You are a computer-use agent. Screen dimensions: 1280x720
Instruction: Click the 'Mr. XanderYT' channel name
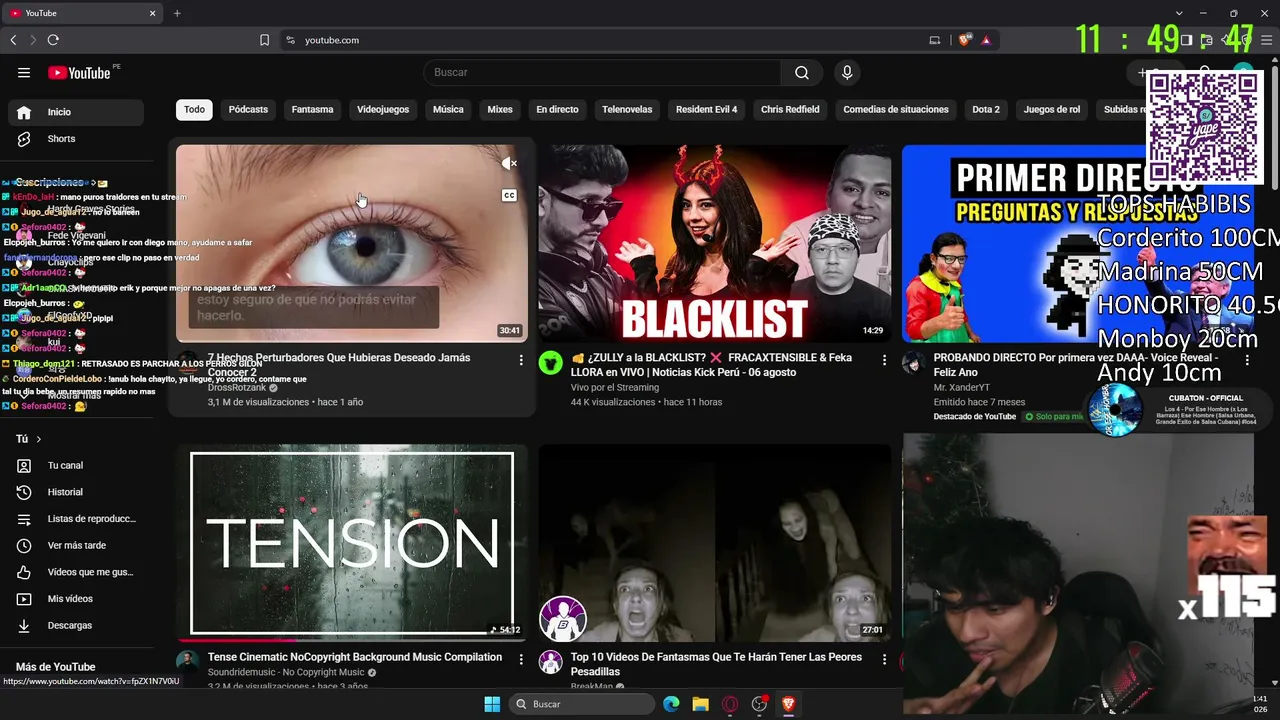961,387
